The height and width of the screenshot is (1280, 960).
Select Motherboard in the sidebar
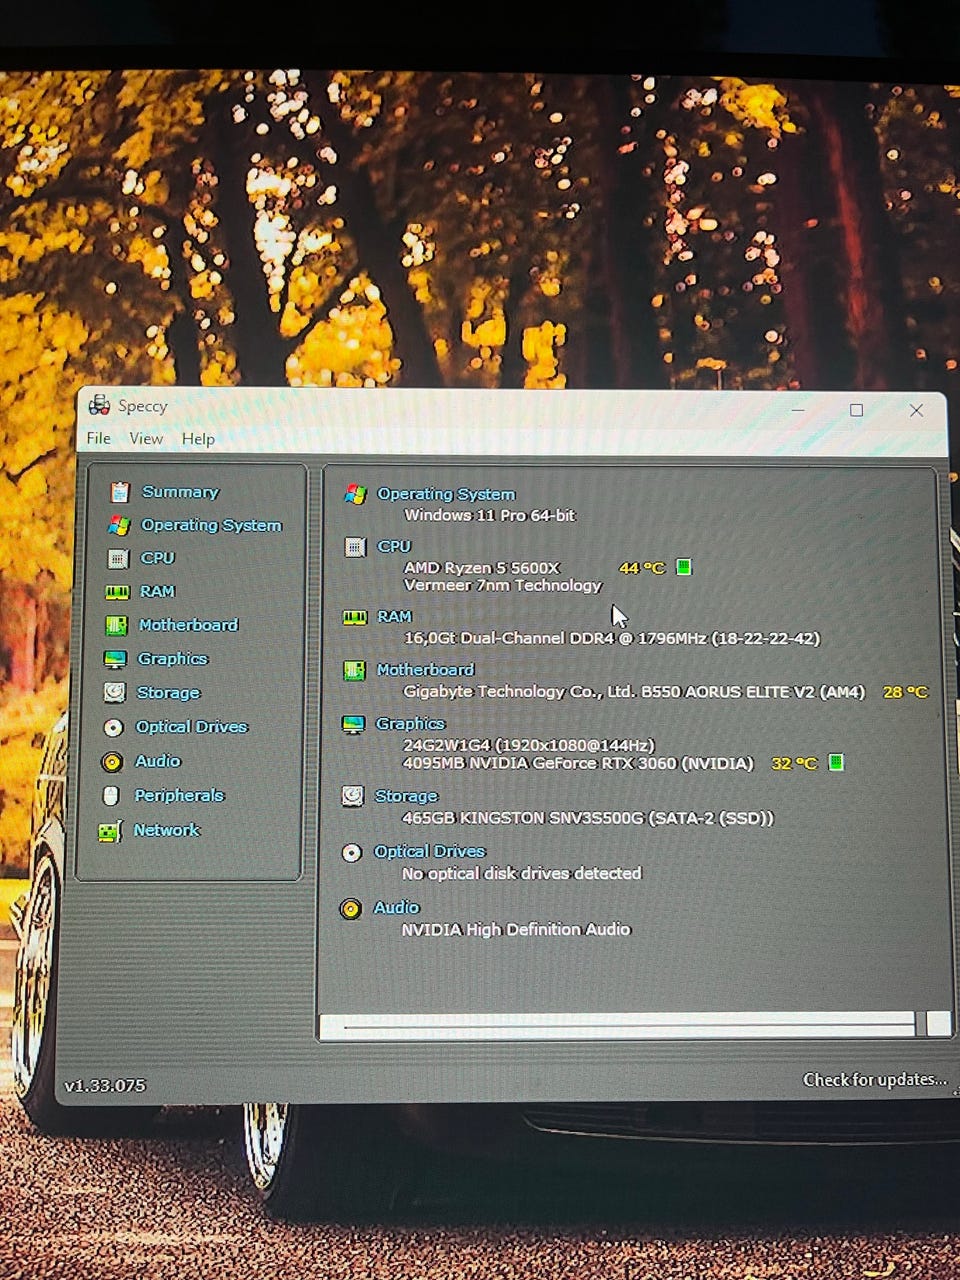(188, 625)
